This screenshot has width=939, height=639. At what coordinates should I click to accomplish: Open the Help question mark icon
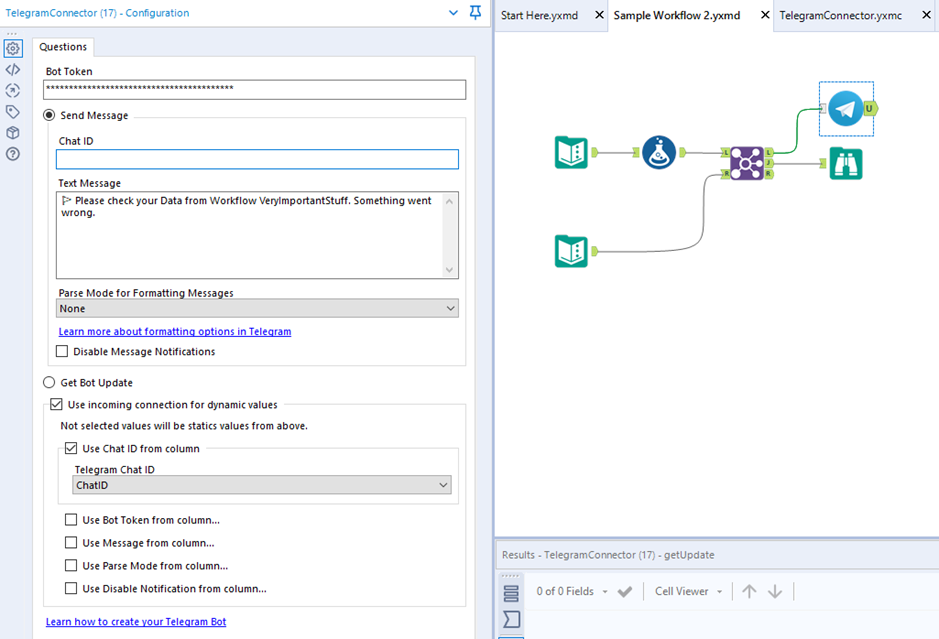click(x=13, y=154)
